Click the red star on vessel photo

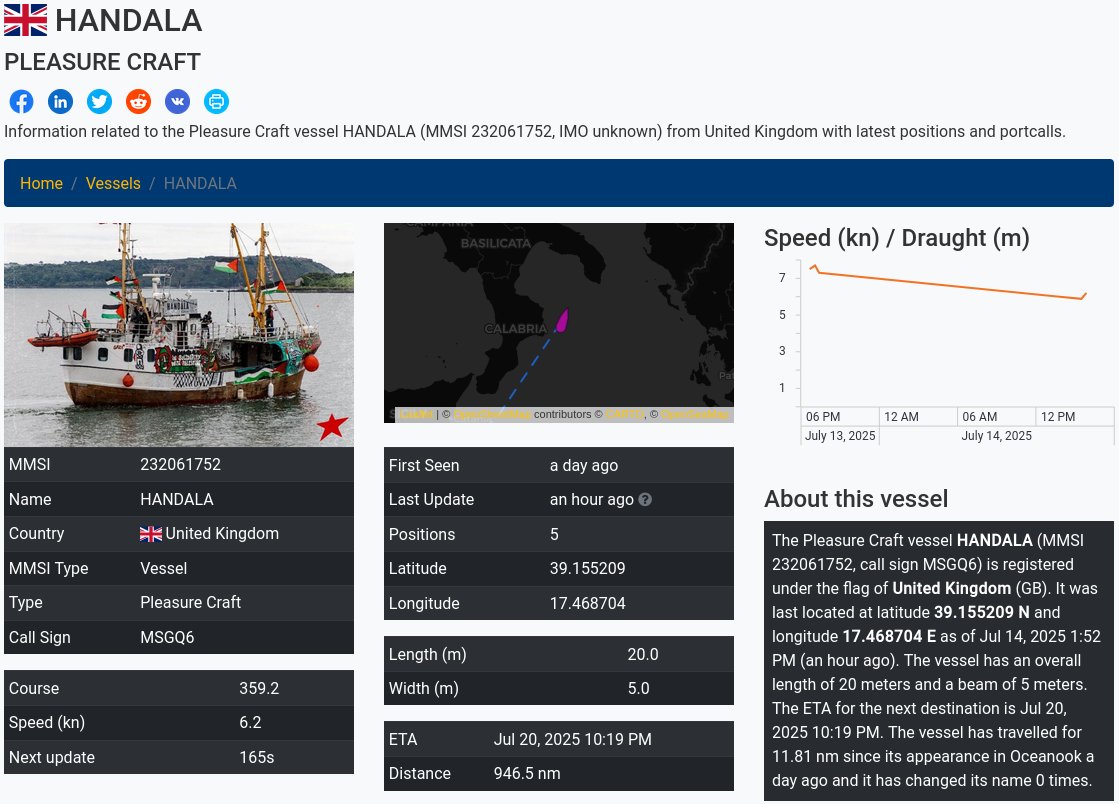[333, 427]
